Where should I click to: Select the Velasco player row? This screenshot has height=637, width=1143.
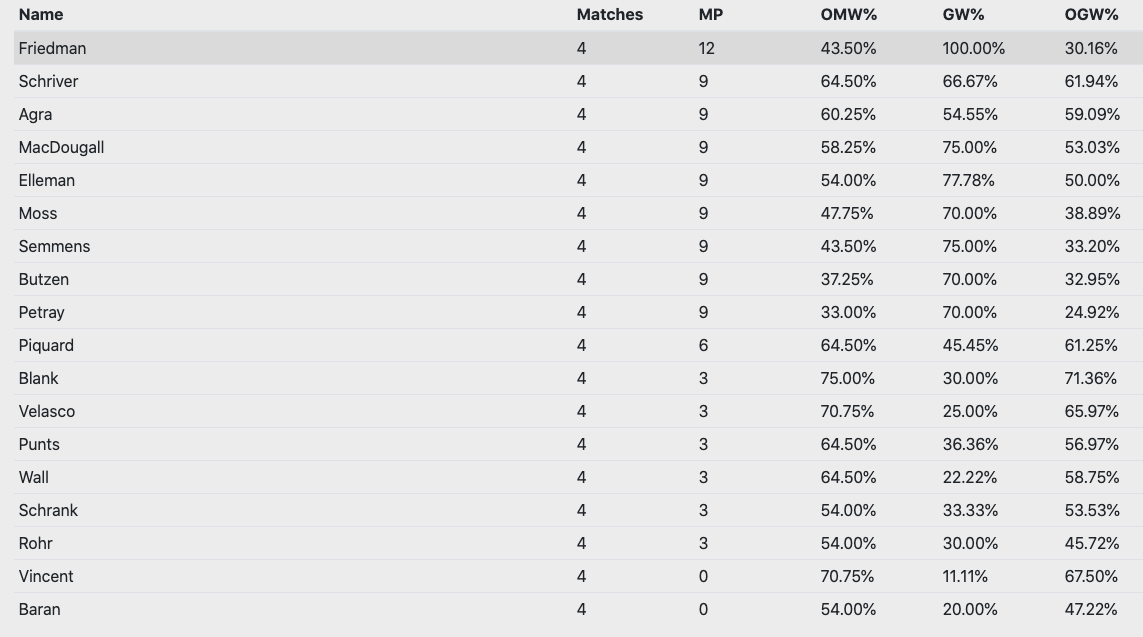click(46, 411)
